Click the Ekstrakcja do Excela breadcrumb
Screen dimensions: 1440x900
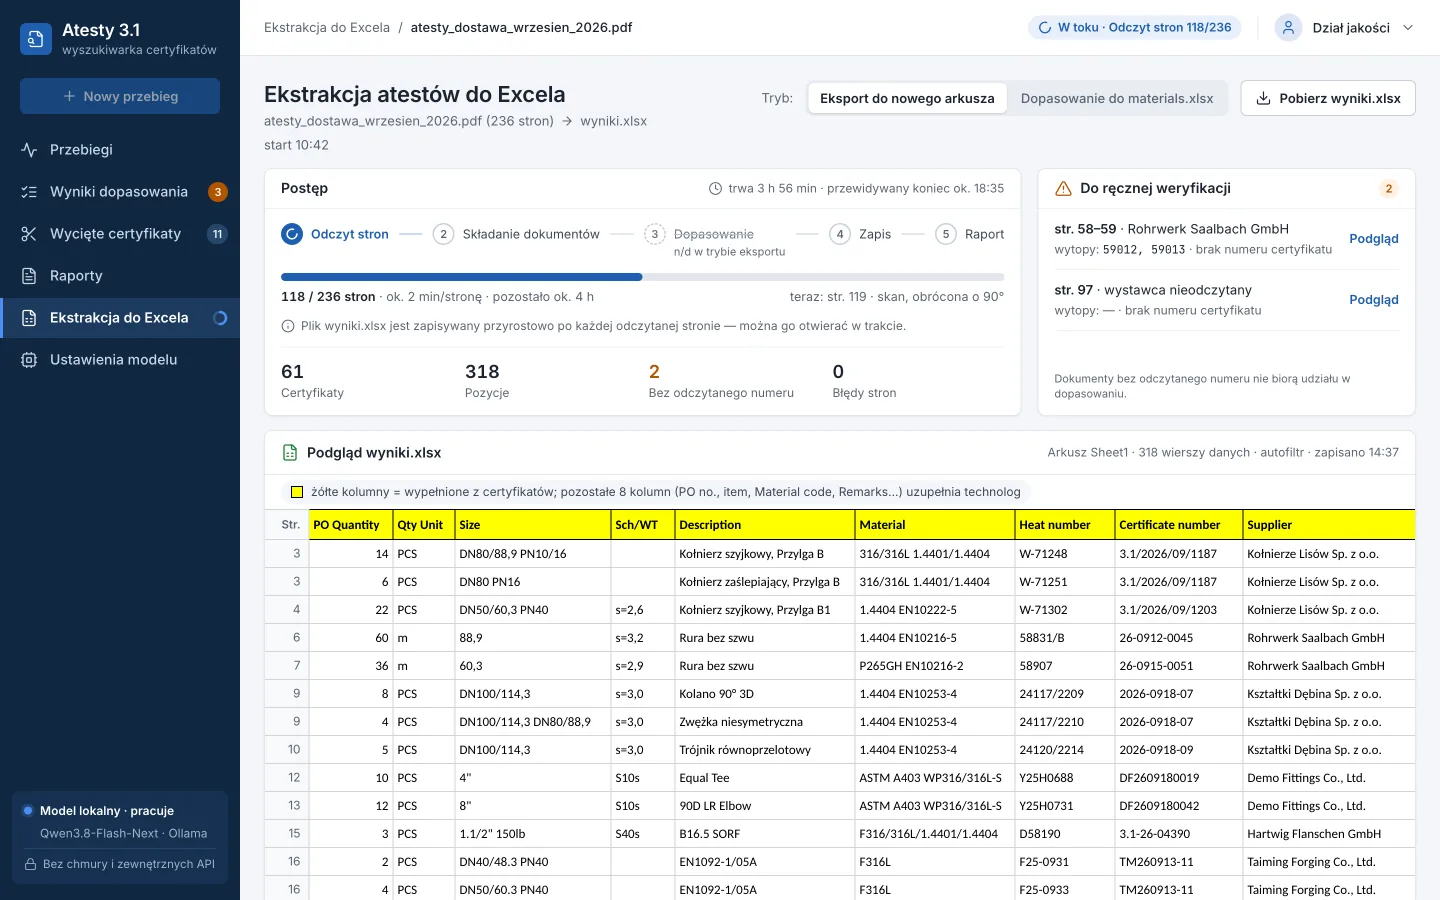tap(327, 28)
